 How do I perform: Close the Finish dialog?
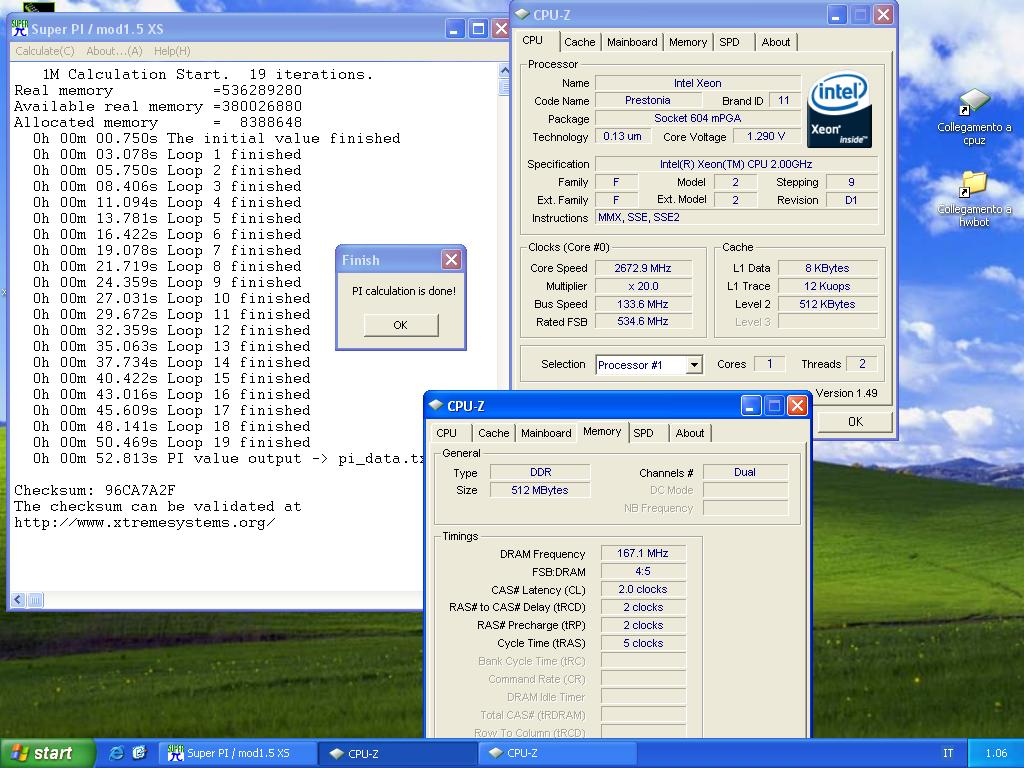[451, 260]
